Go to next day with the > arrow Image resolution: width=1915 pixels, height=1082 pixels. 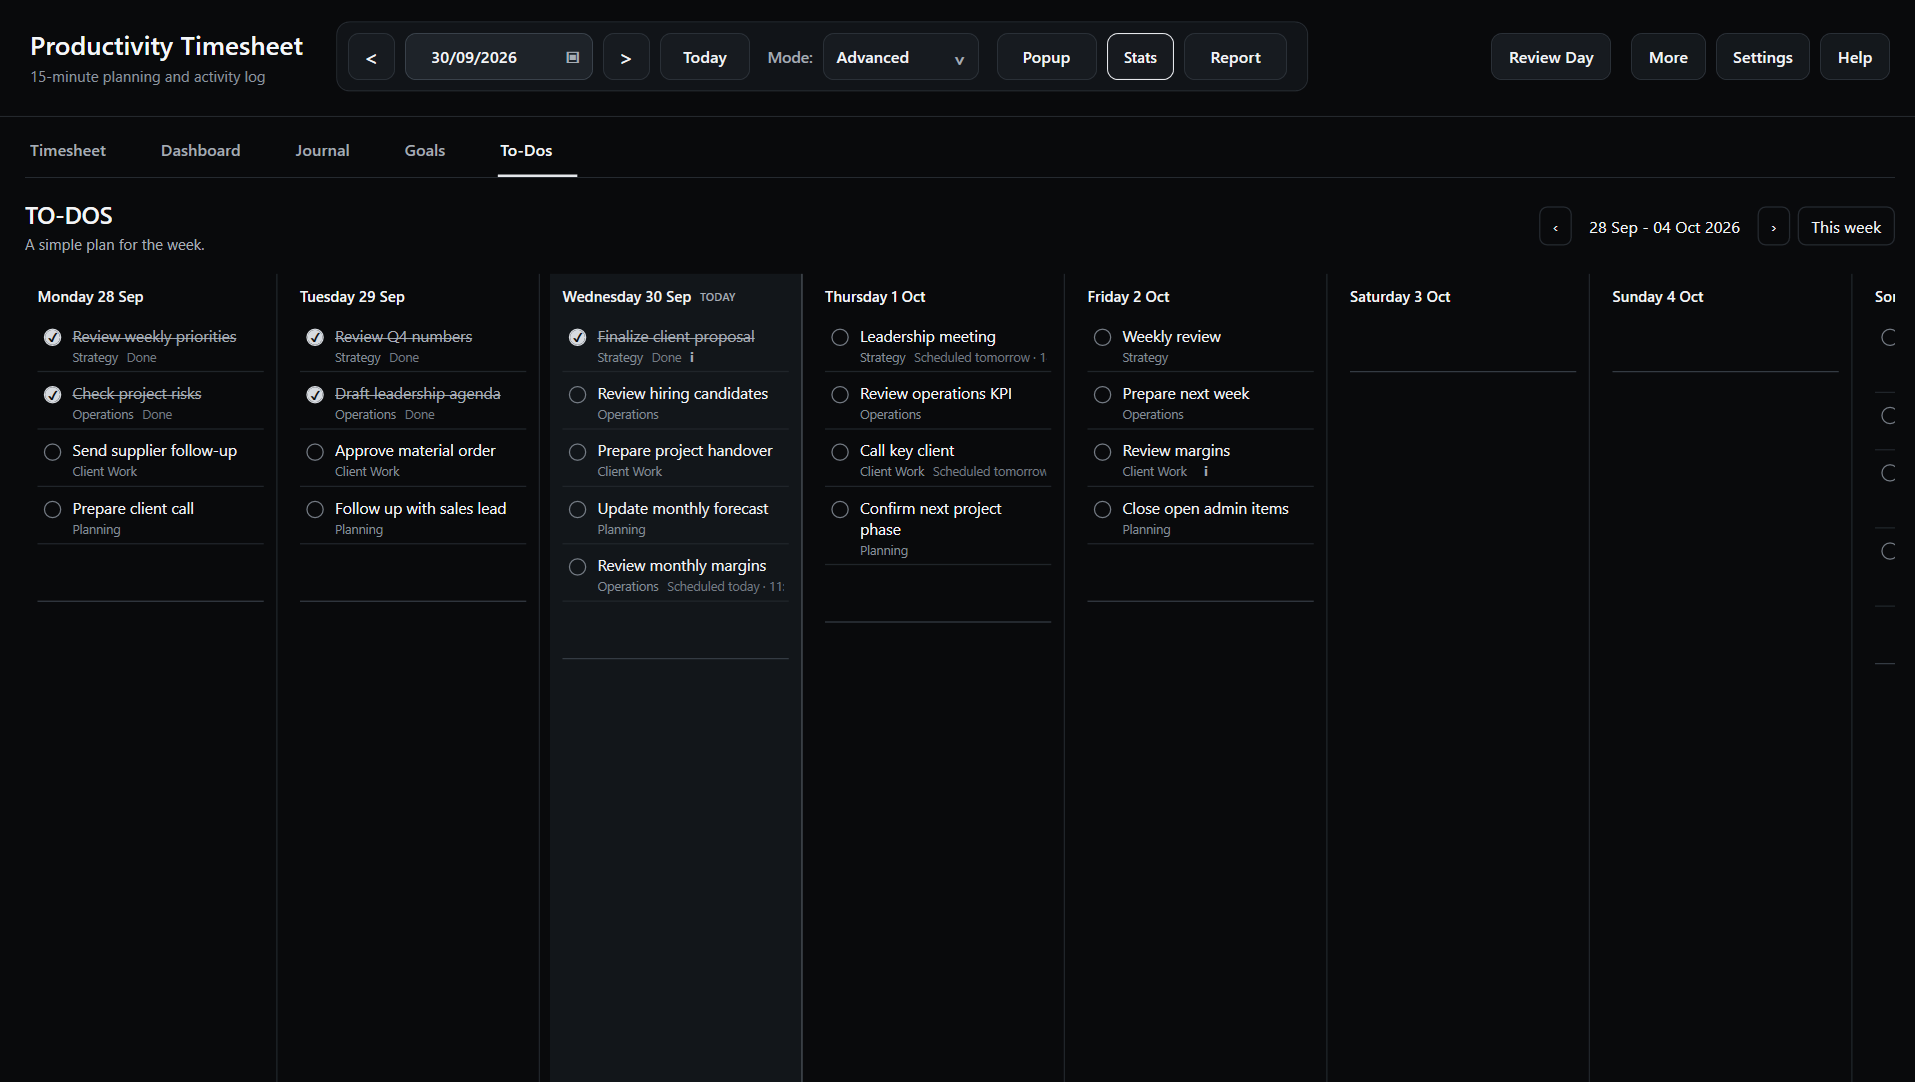(x=626, y=57)
